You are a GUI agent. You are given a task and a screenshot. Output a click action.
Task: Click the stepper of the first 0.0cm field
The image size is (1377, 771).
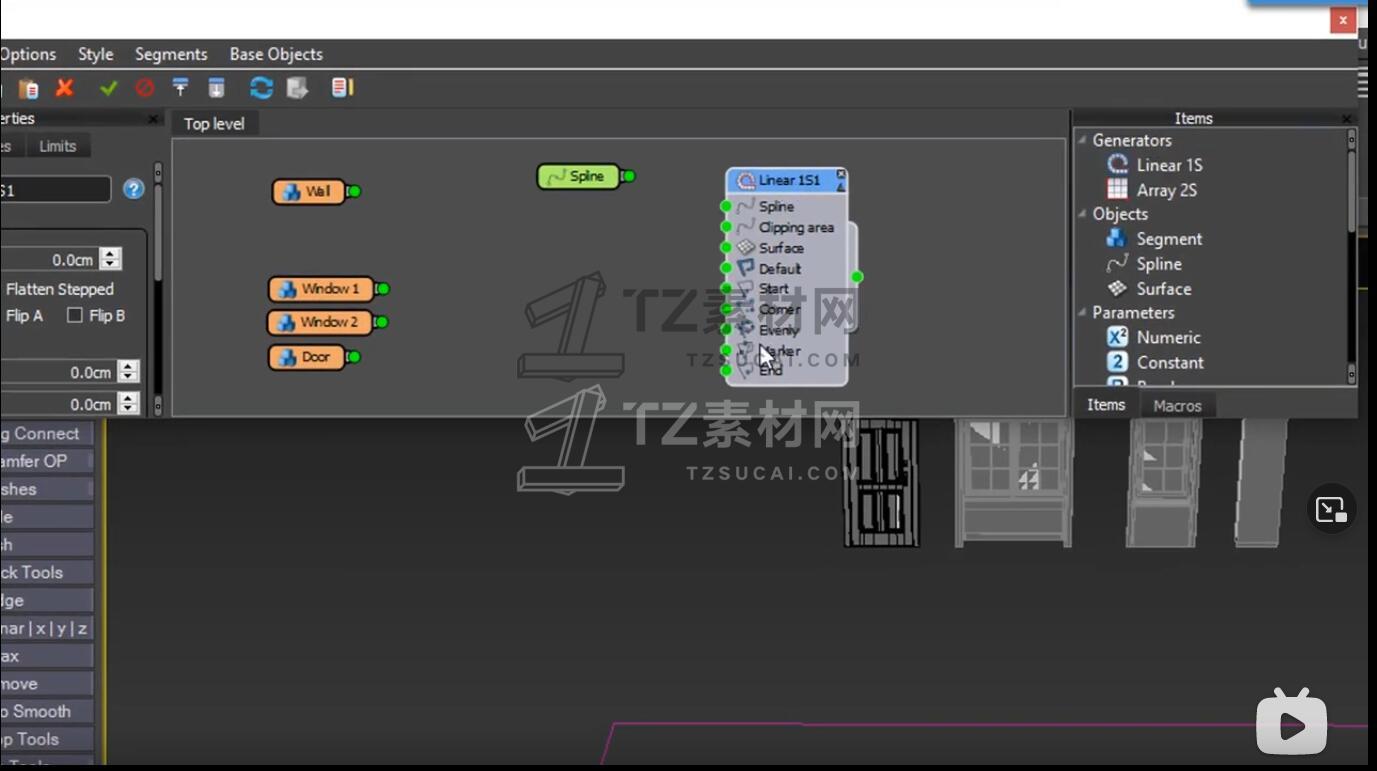111,260
